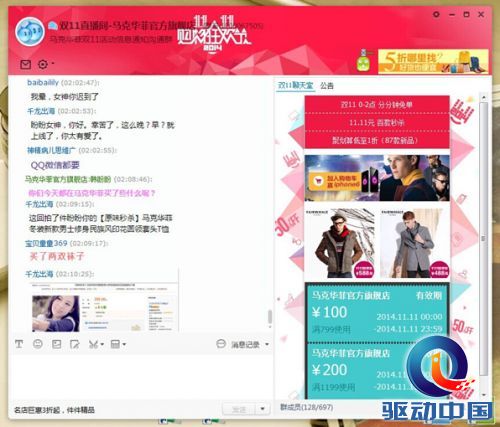The height and width of the screenshot is (427, 500).
Task: Click the message QQ微信都要
Action: click(55, 165)
